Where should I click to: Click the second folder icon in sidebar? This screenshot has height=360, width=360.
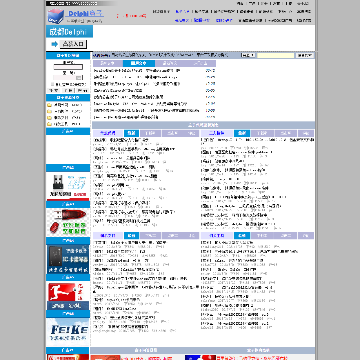[x=49, y=111]
